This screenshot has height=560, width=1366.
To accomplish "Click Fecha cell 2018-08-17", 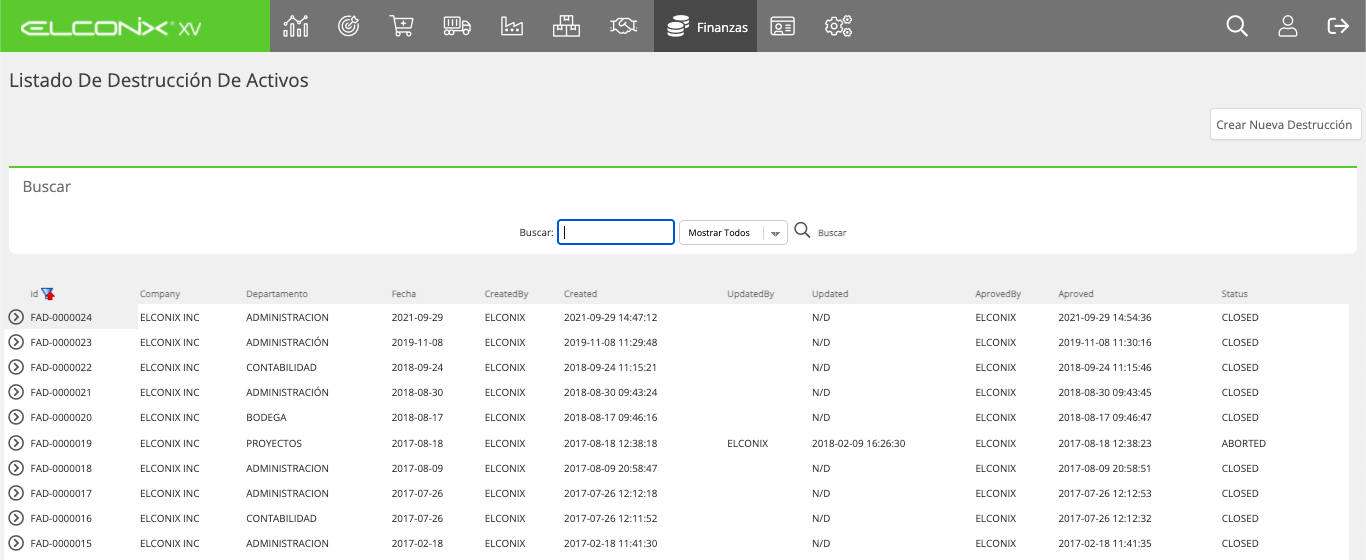I will click(x=417, y=417).
